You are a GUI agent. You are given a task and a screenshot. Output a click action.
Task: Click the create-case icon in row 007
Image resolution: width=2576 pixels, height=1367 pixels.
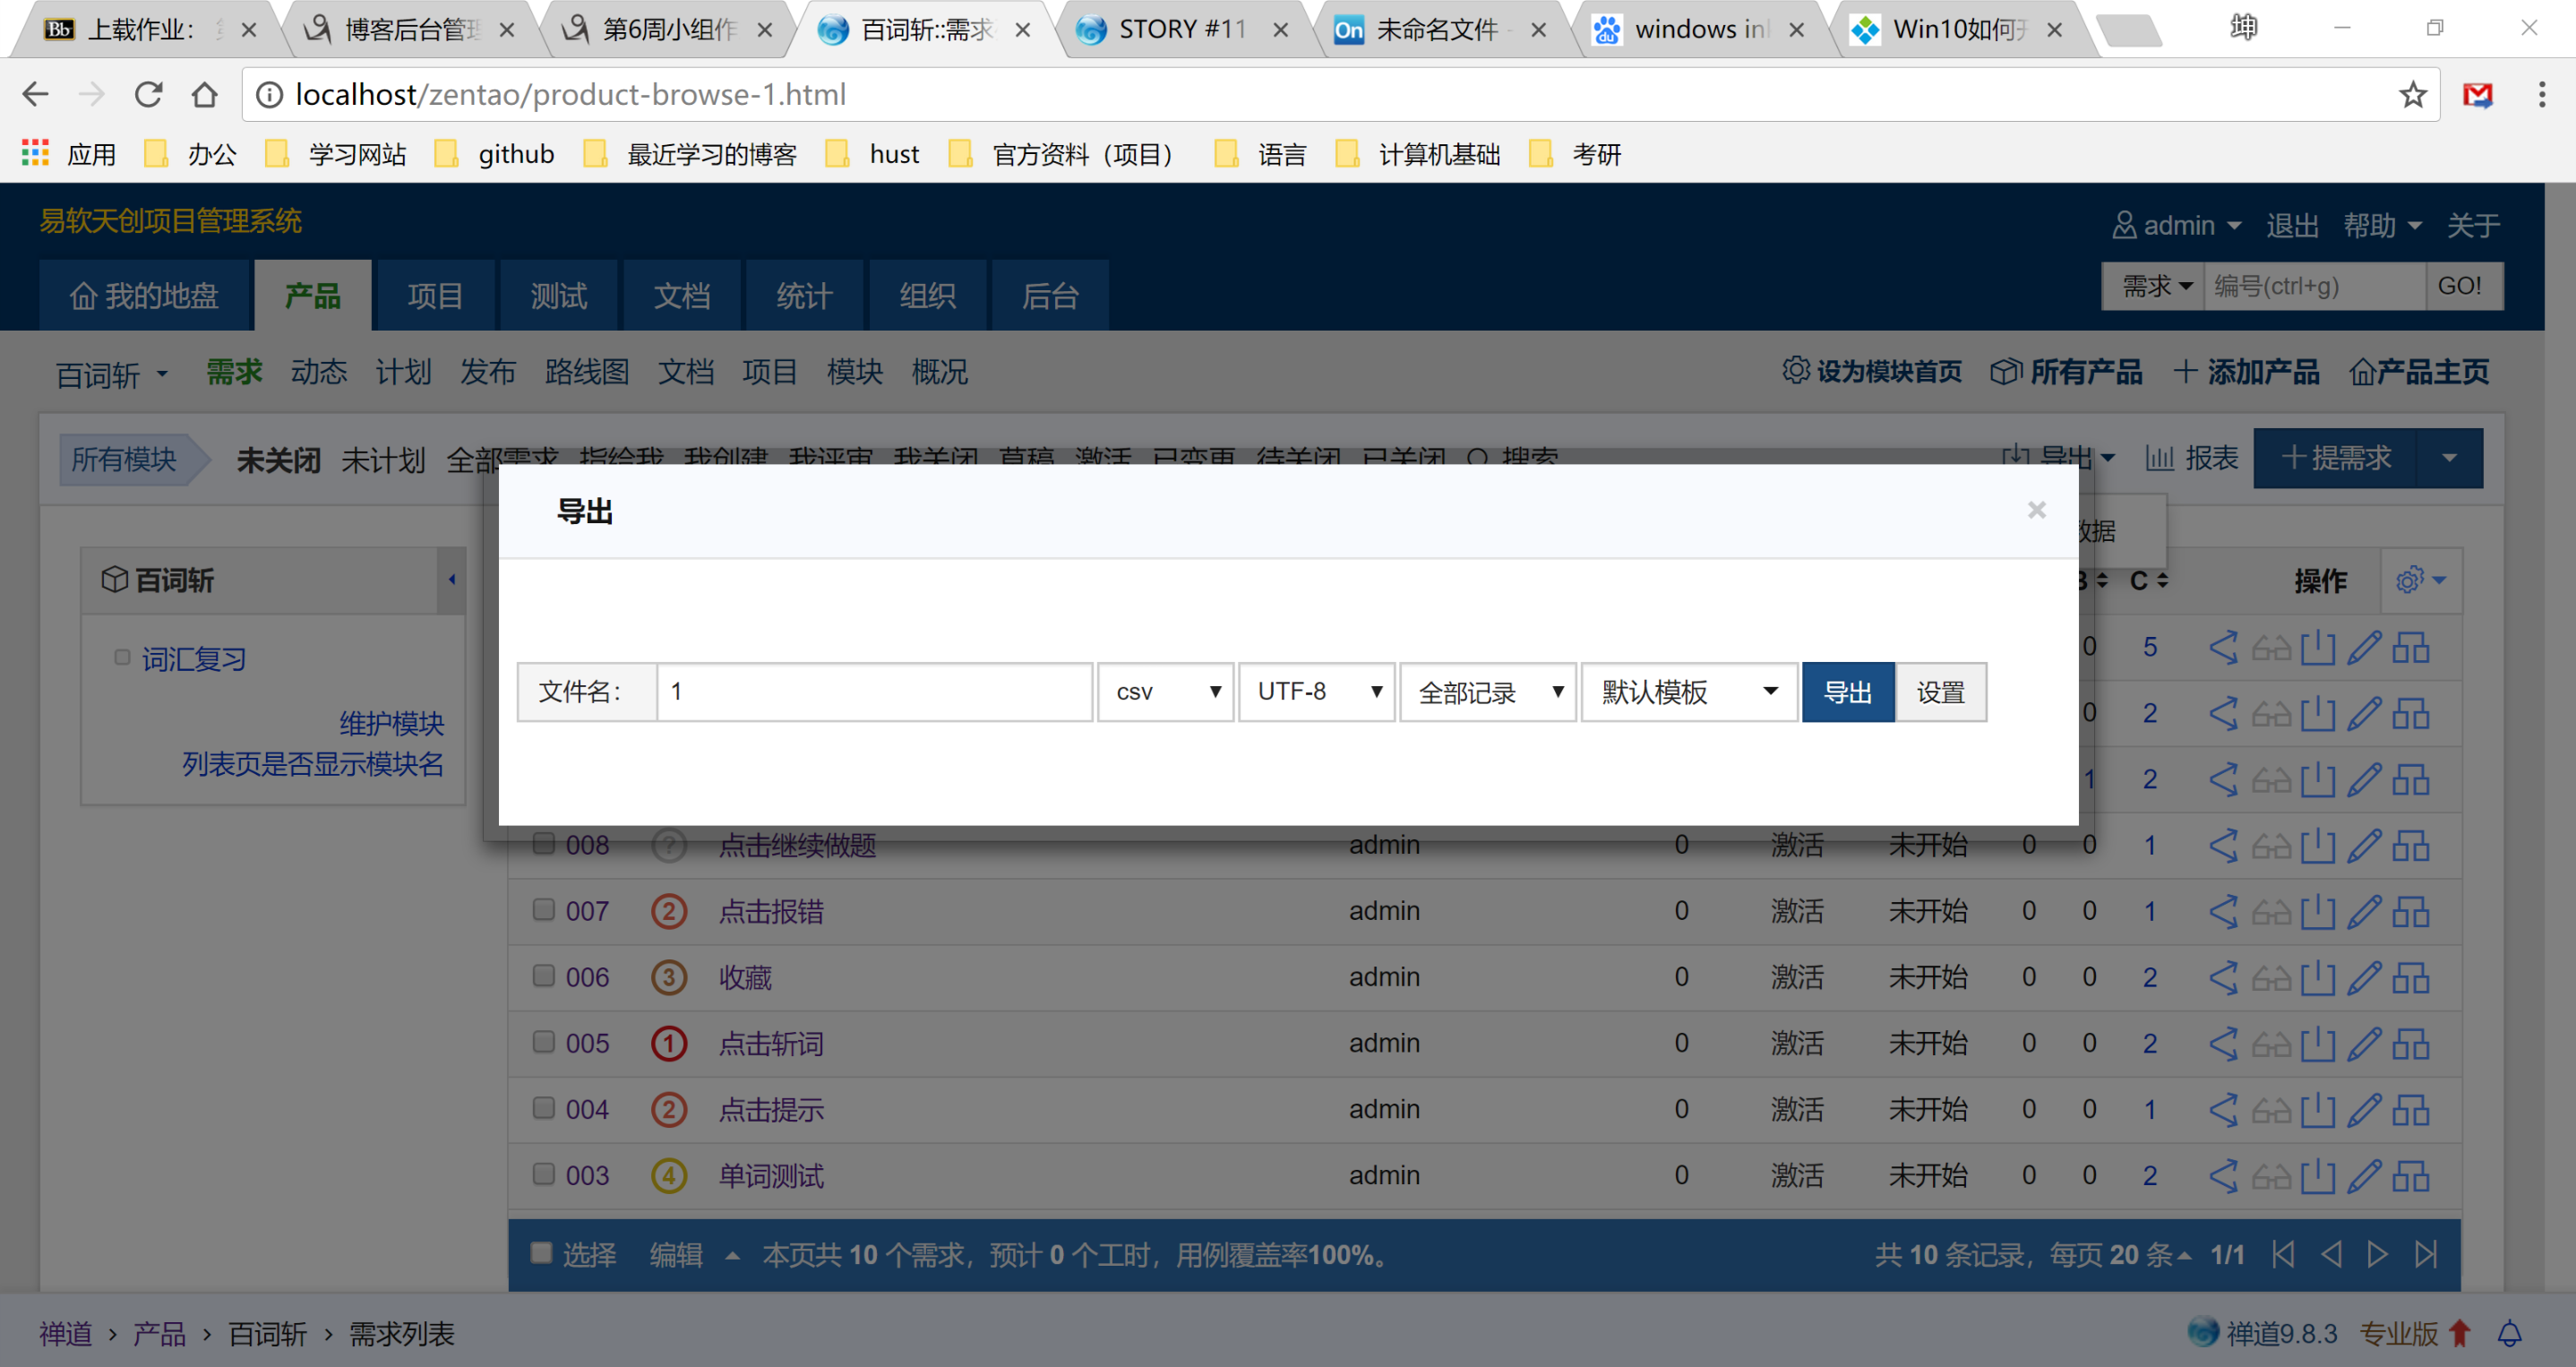coord(2411,911)
